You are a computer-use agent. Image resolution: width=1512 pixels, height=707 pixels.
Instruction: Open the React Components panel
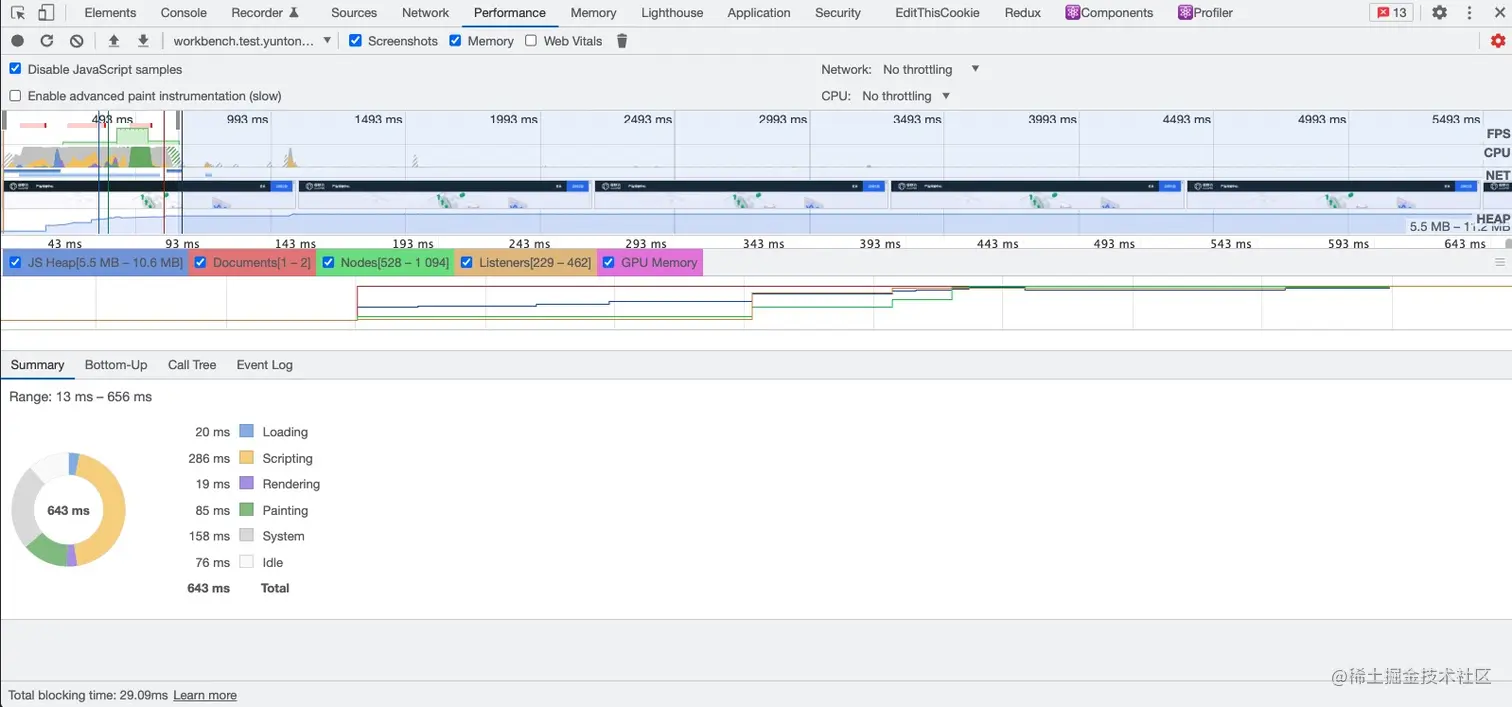click(1109, 13)
